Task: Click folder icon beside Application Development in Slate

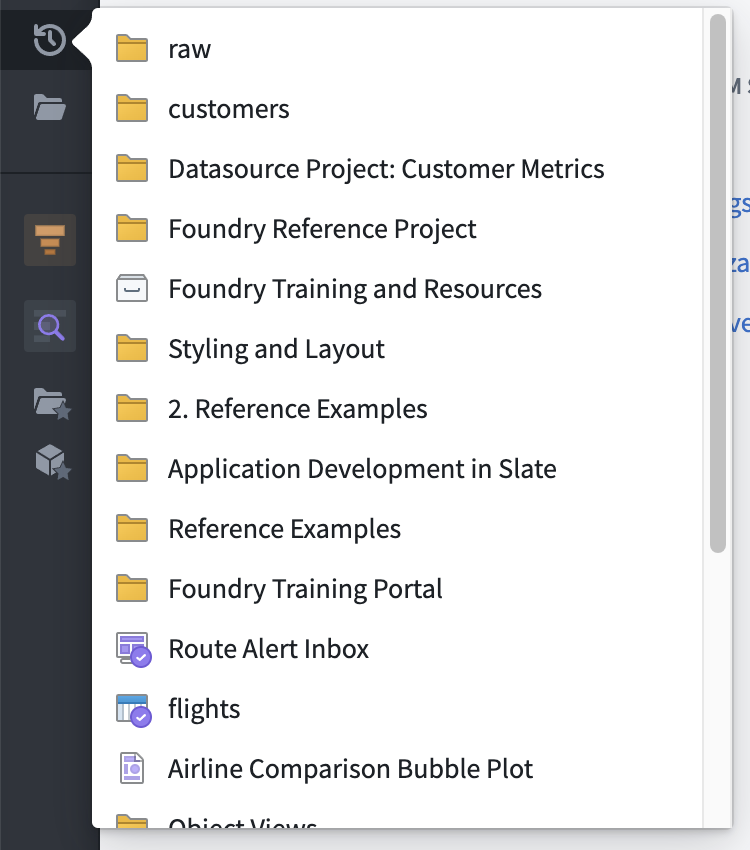Action: click(x=132, y=468)
